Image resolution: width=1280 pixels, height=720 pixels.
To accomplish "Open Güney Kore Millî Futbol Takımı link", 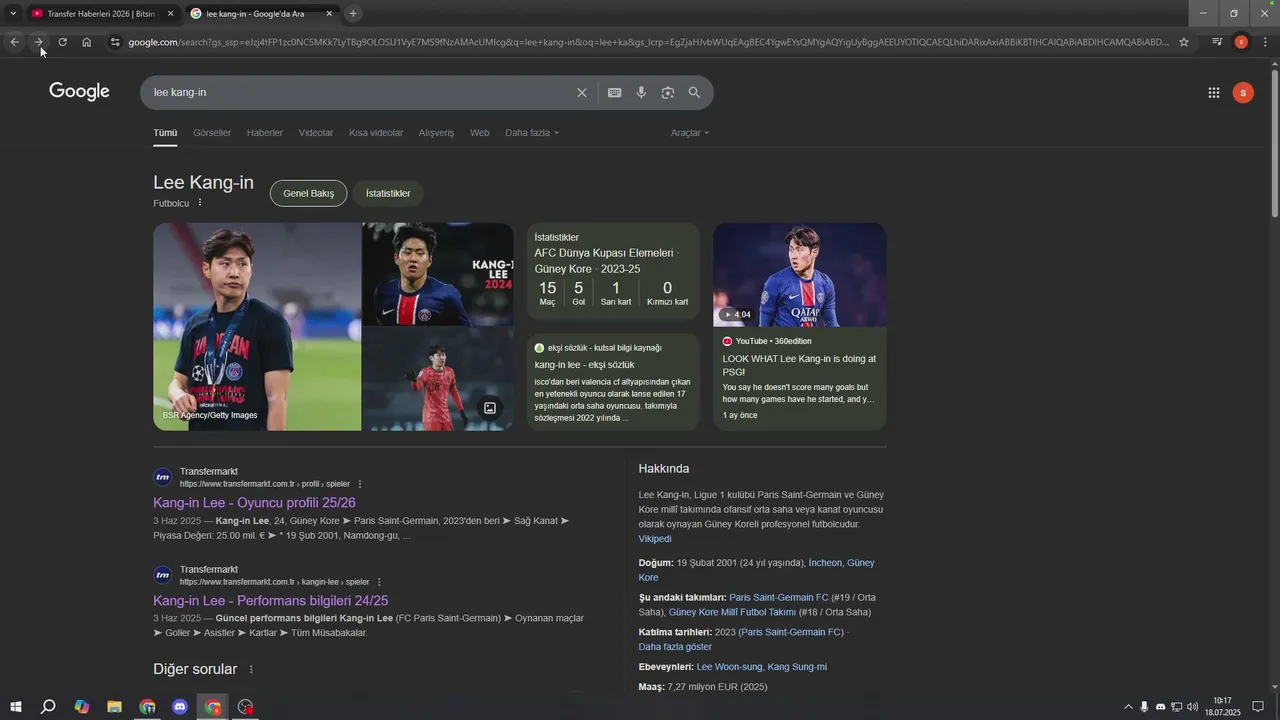I will click(x=732, y=612).
